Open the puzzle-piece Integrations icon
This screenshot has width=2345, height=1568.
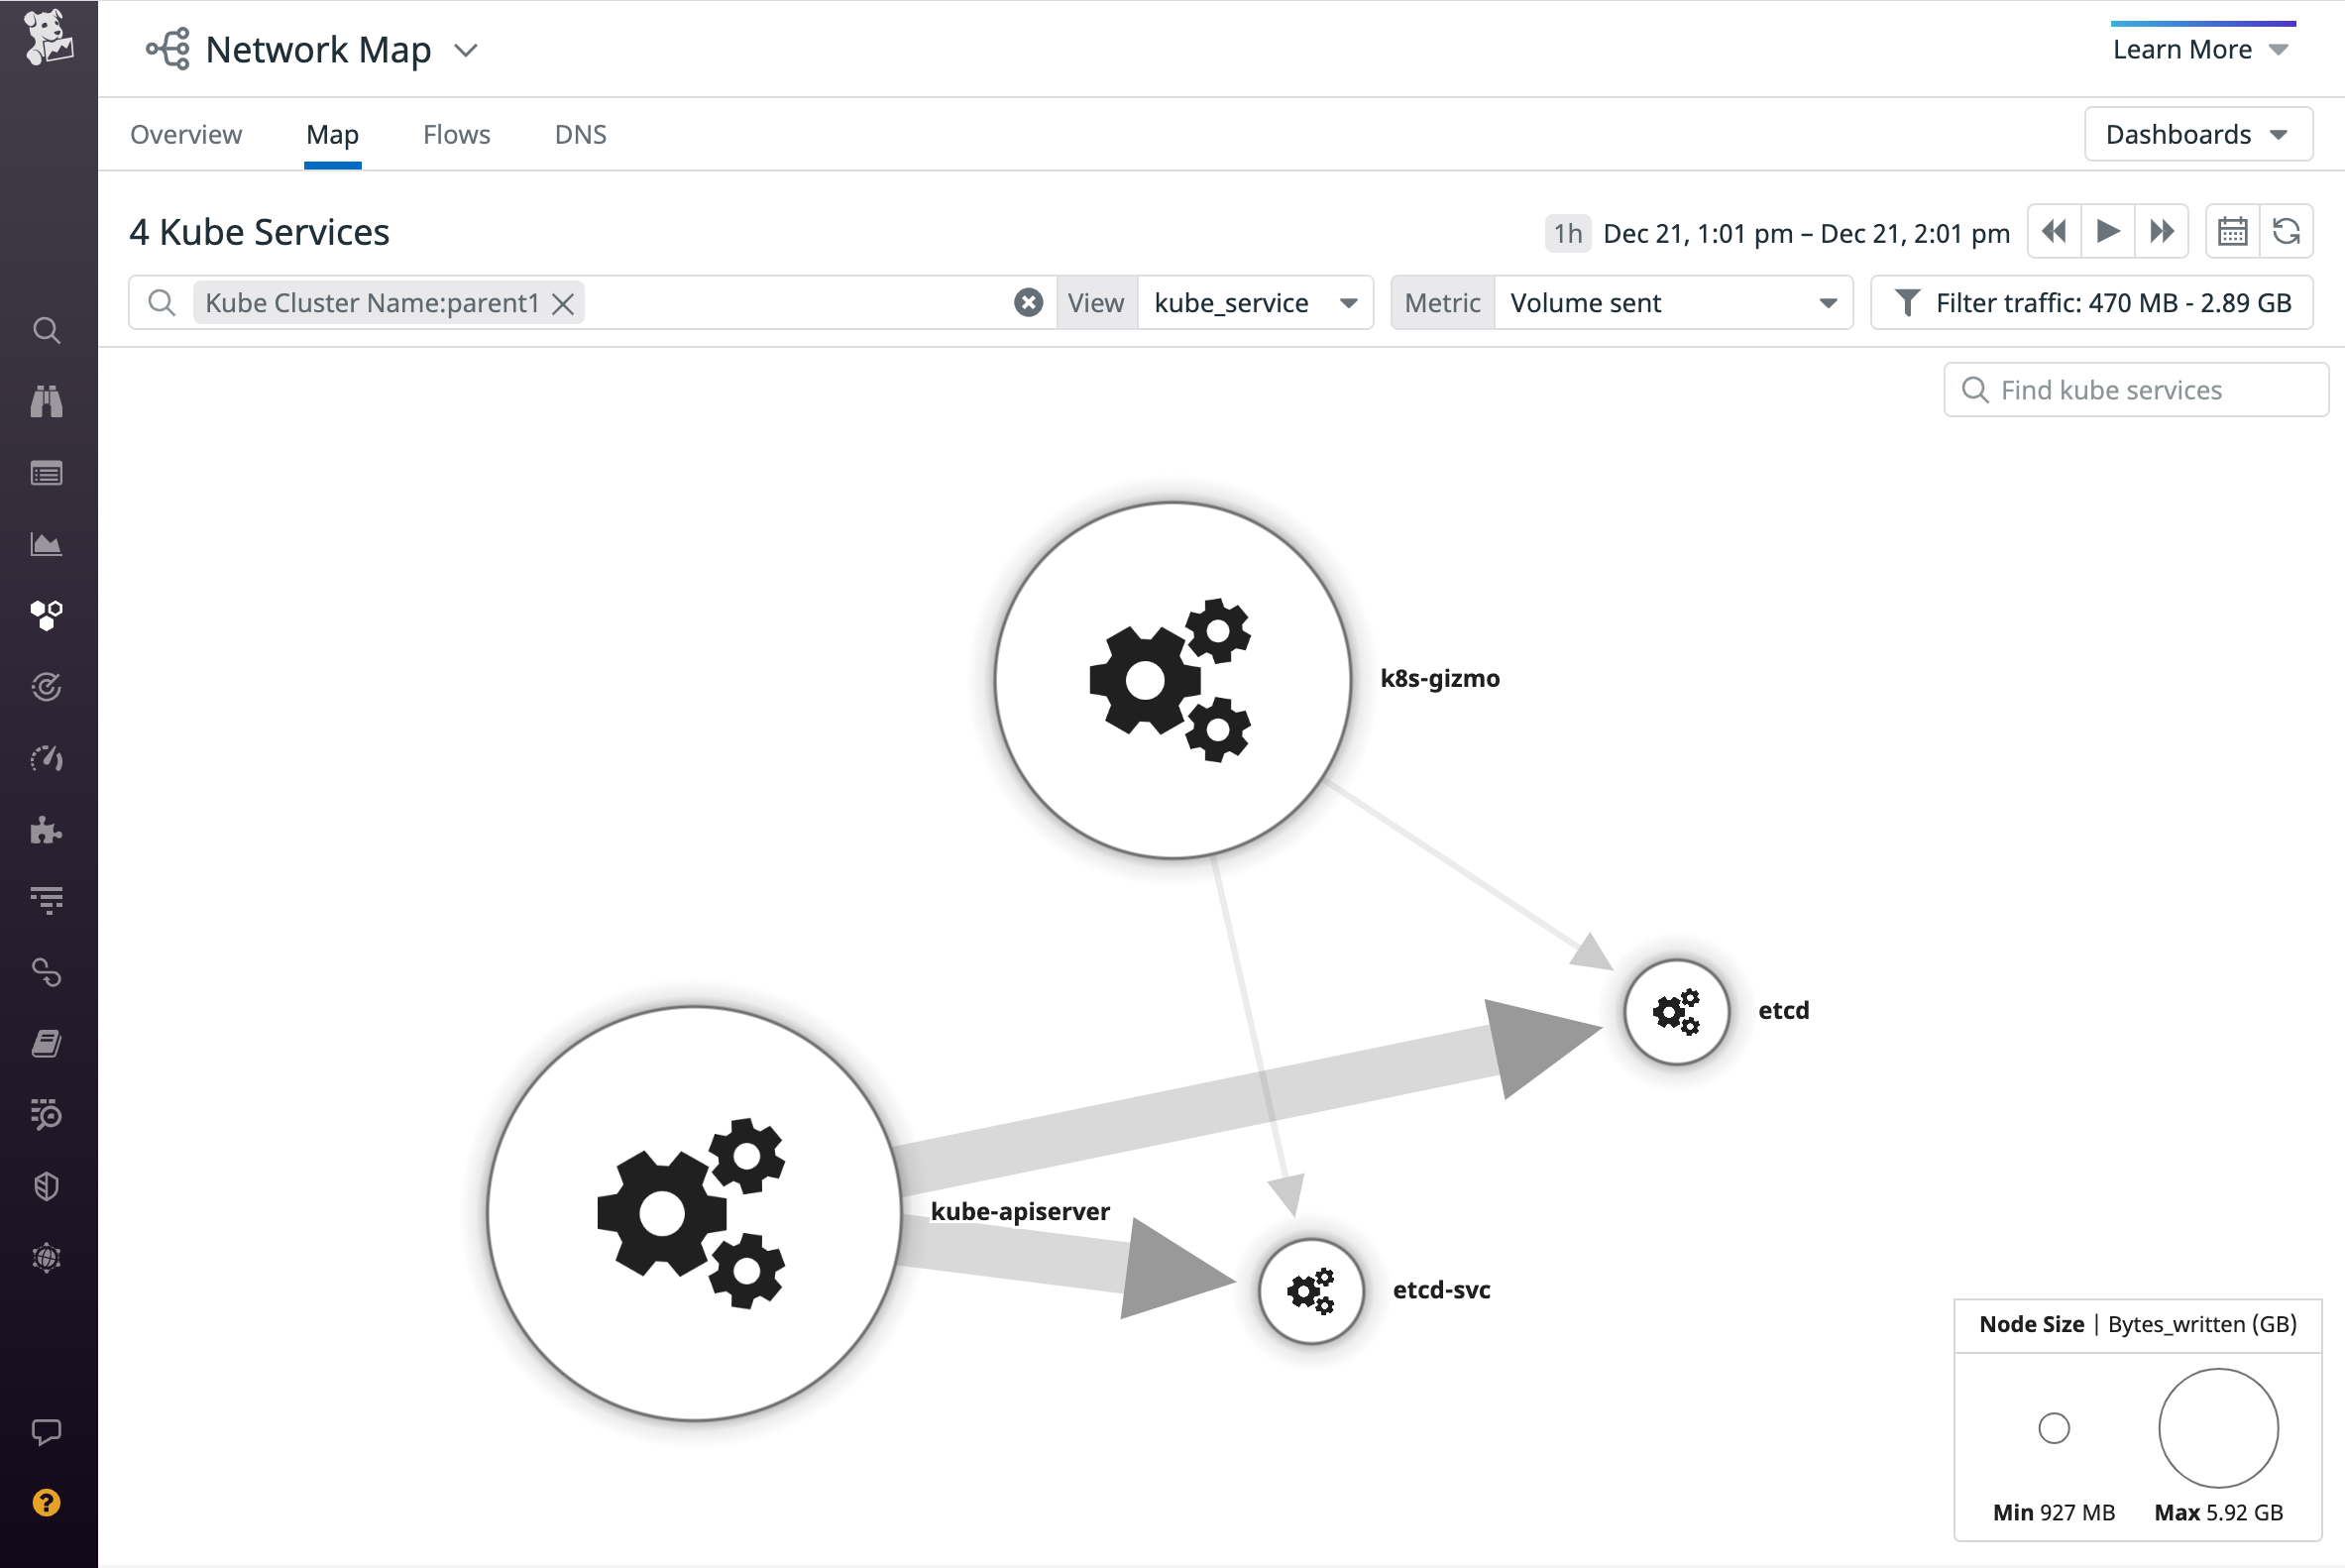(x=47, y=829)
